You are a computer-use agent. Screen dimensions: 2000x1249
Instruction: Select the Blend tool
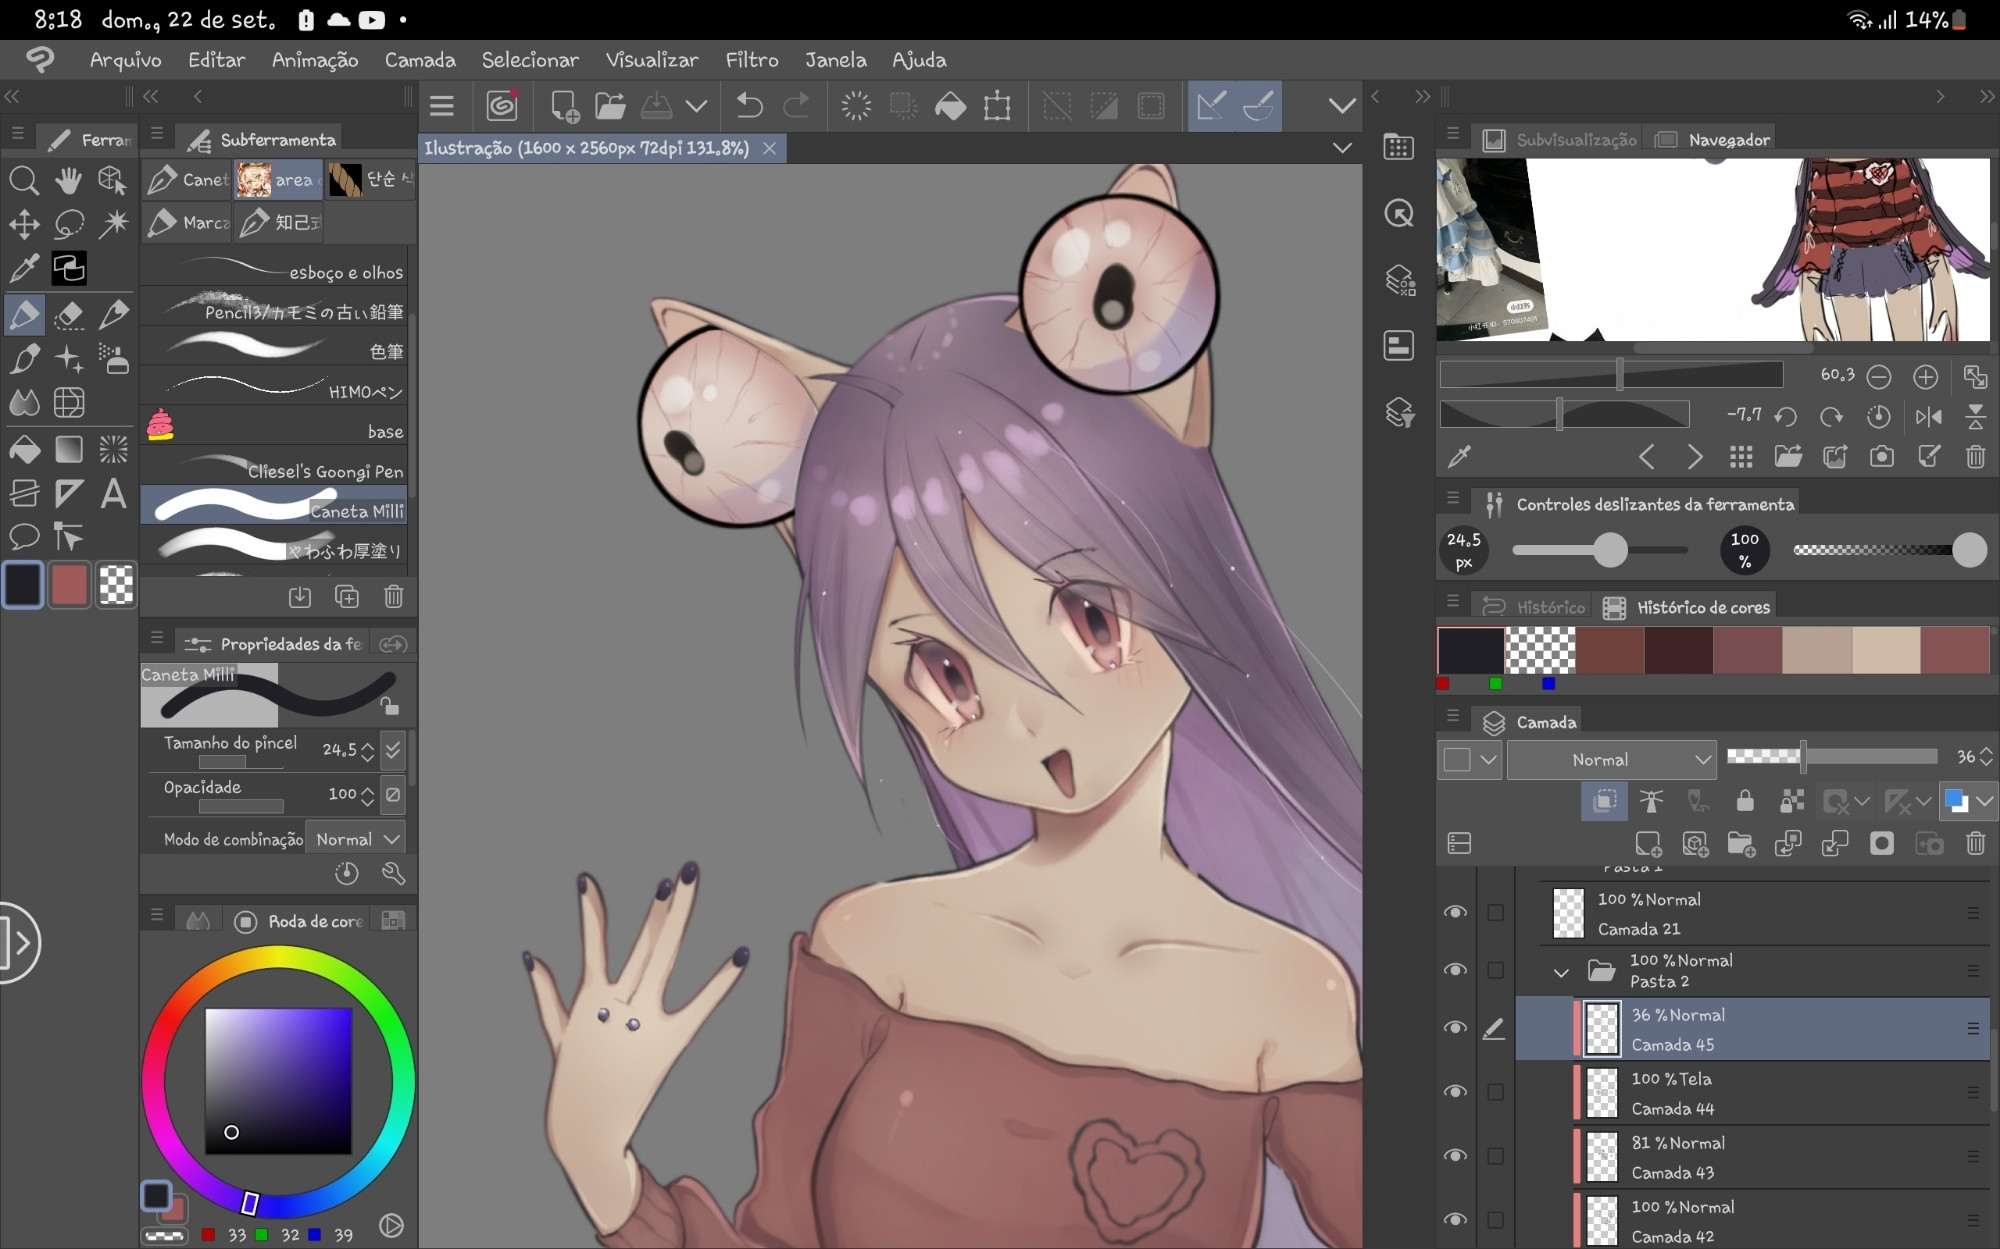pos(23,403)
